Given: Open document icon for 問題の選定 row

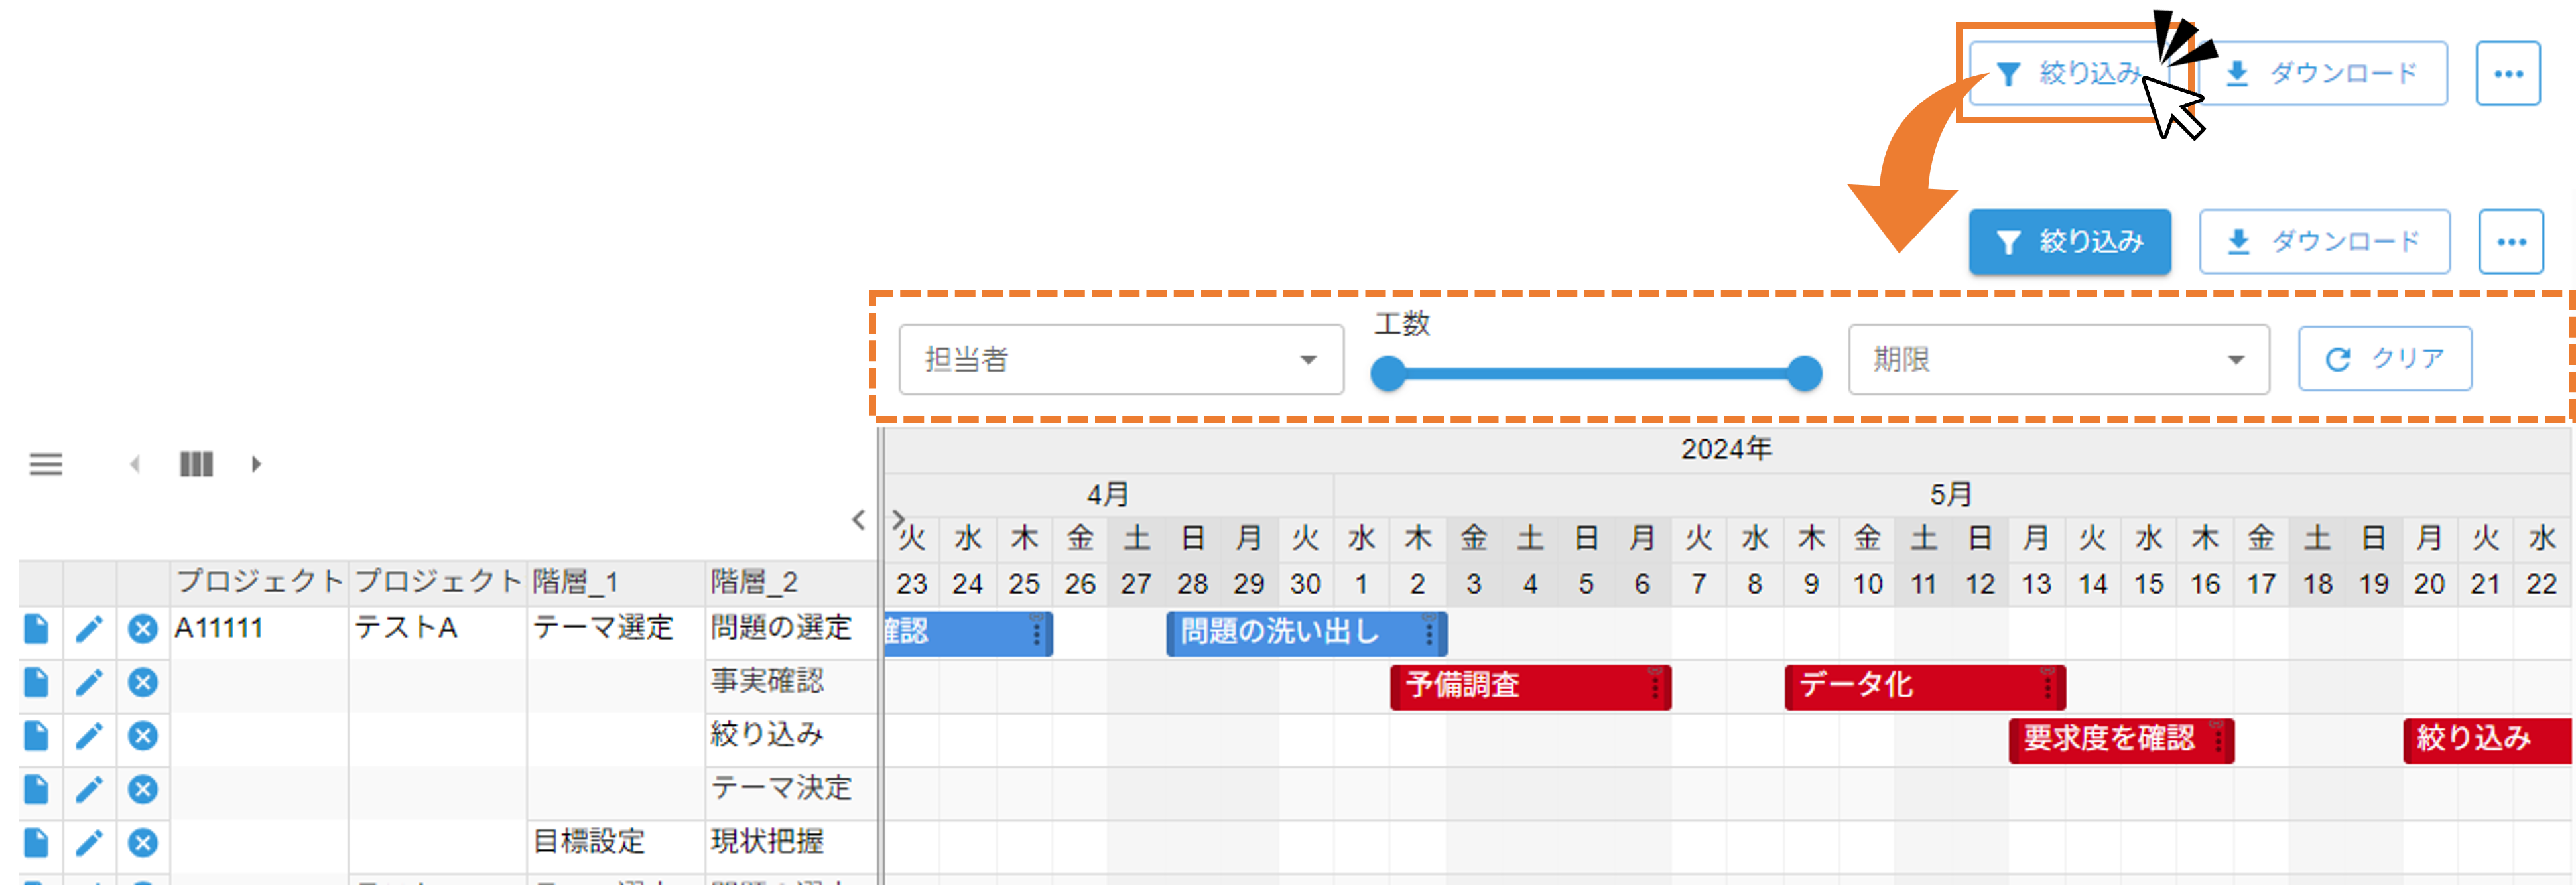Looking at the screenshot, I should [x=36, y=629].
